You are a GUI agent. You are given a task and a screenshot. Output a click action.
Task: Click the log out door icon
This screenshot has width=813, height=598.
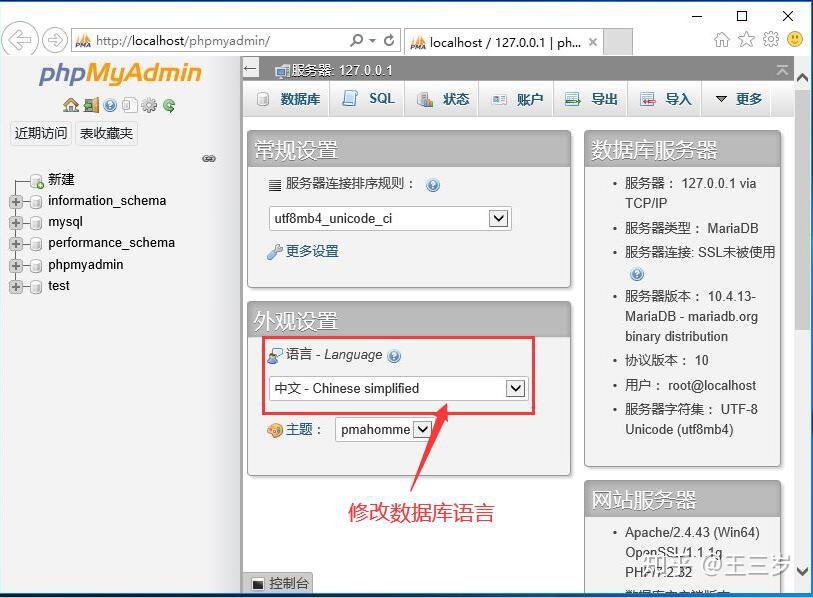point(91,105)
